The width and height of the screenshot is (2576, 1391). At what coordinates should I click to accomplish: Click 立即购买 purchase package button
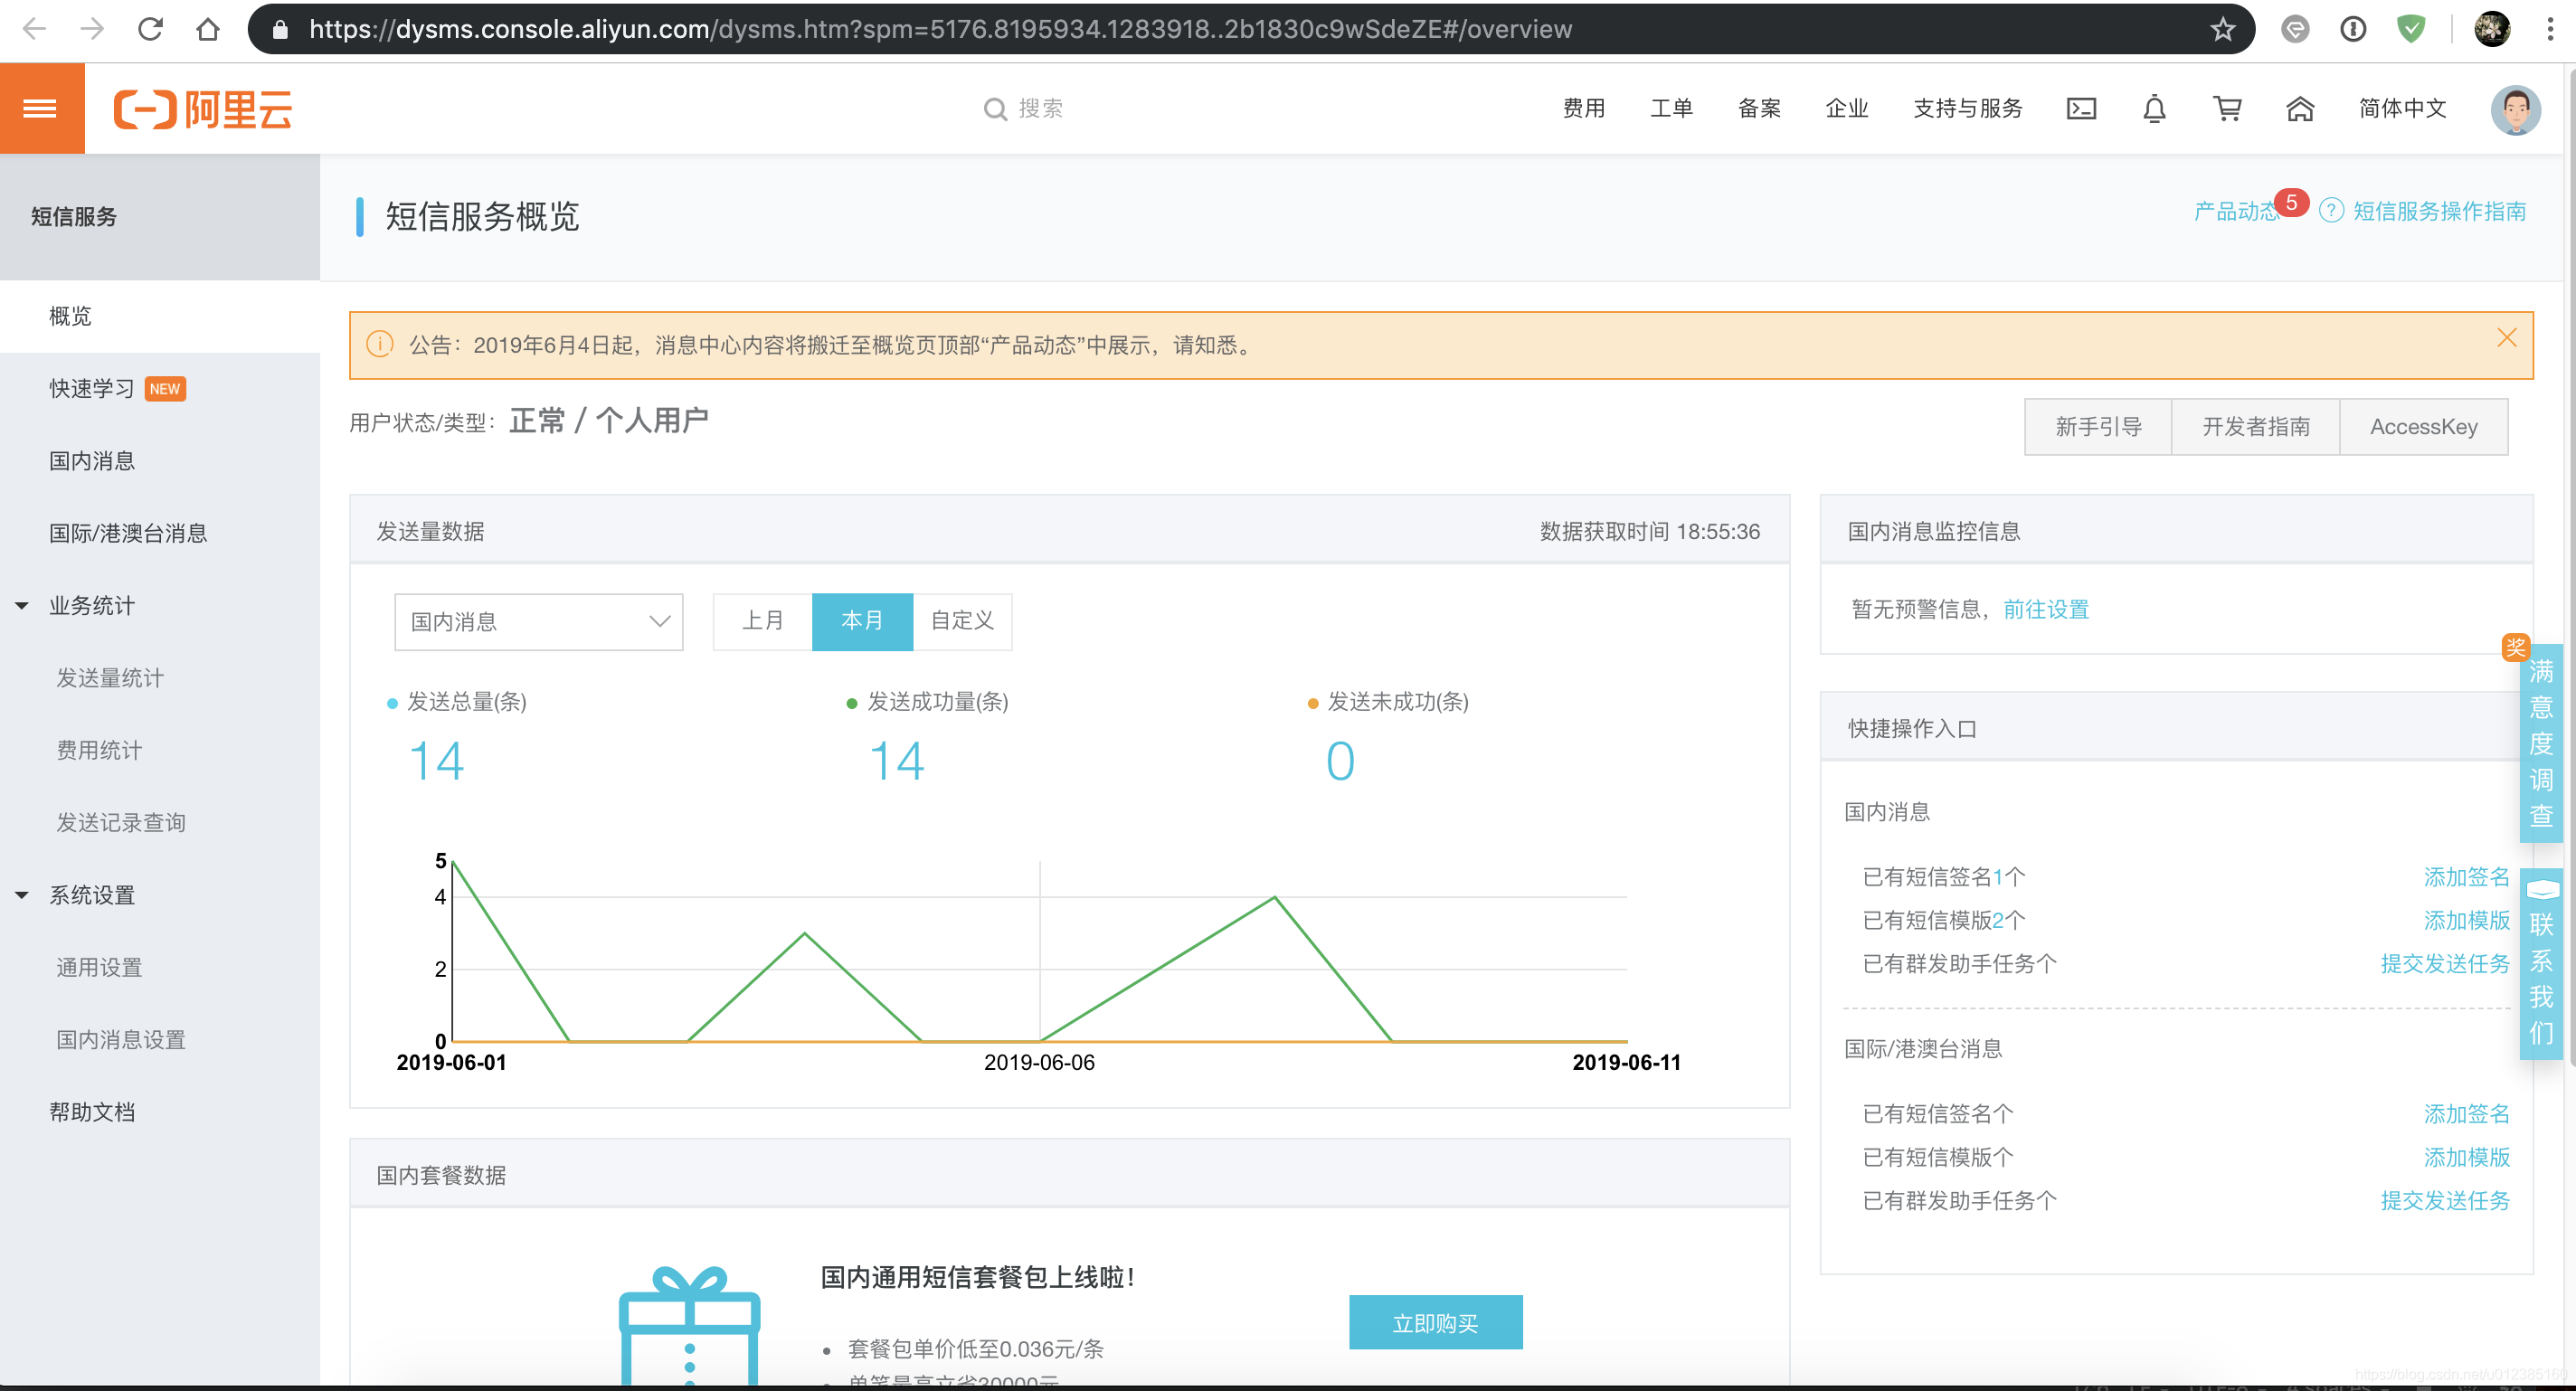pos(1435,1320)
